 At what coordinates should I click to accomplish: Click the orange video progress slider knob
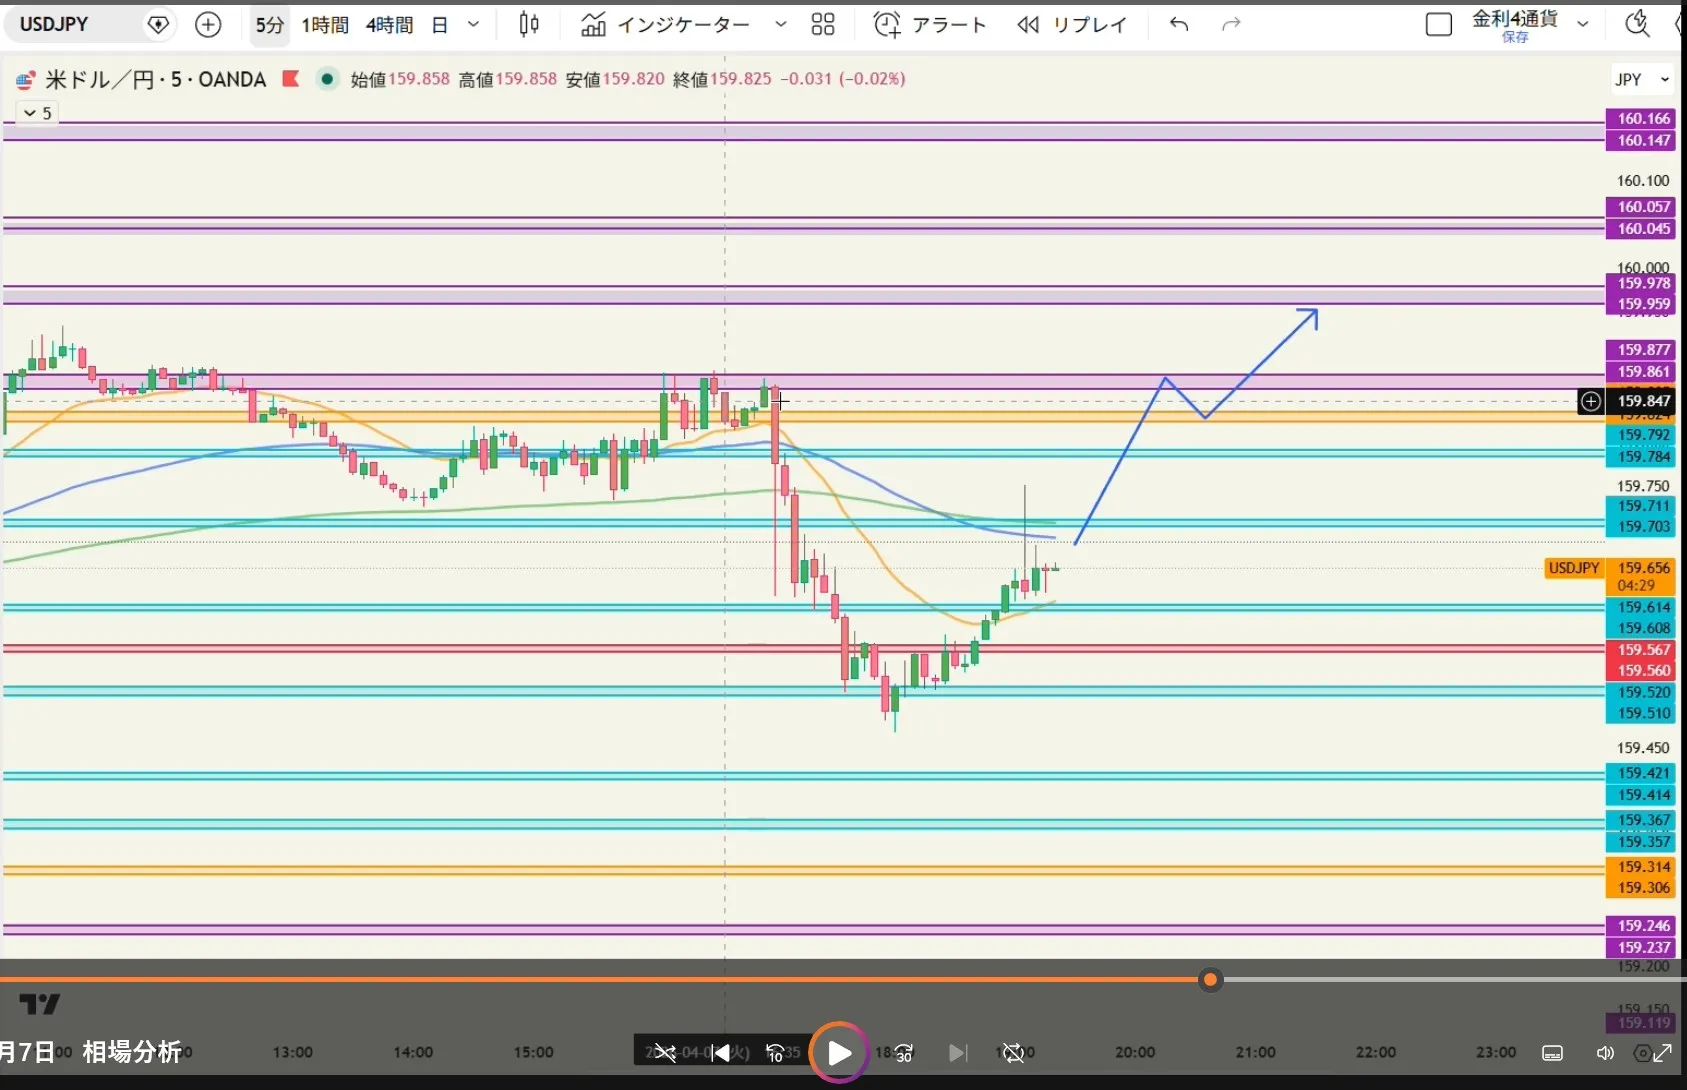[x=1210, y=980]
